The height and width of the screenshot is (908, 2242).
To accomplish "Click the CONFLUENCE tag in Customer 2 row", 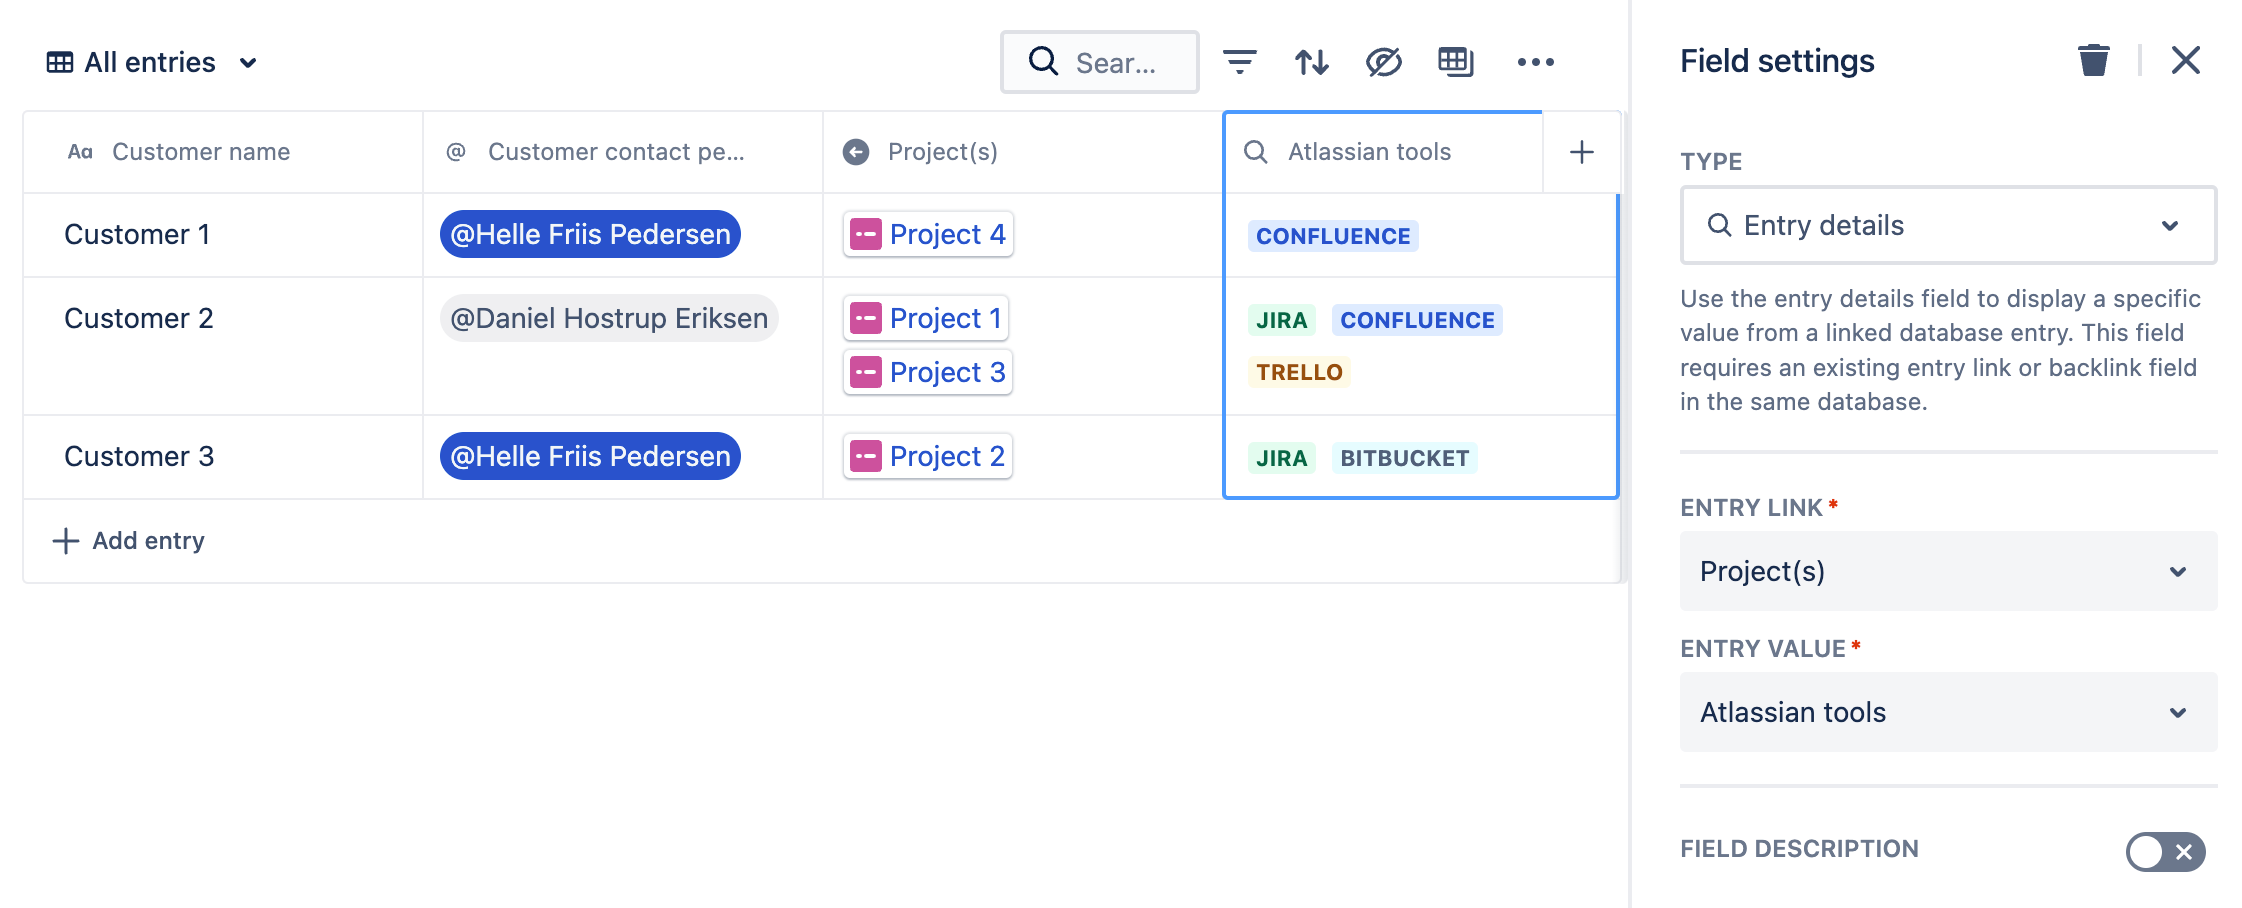I will click(1417, 320).
